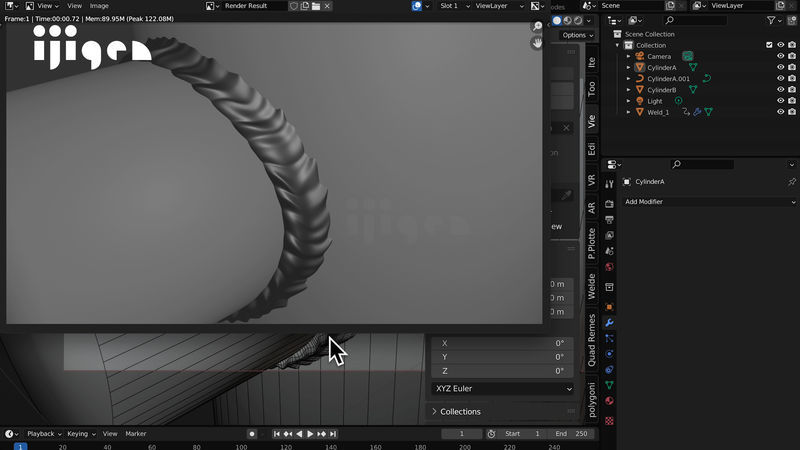Open the Texture properties checker tab
800x450 pixels.
(x=609, y=421)
